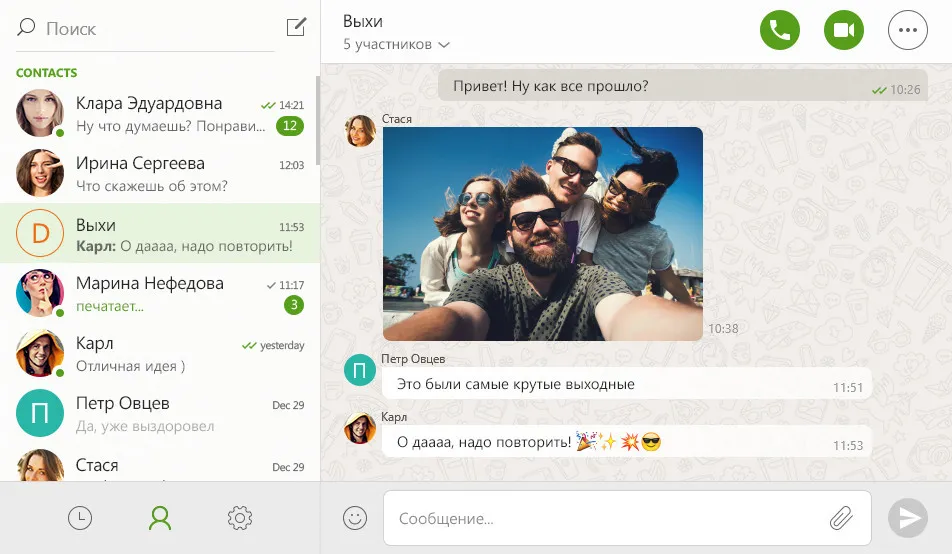952x554 pixels.
Task: Start a video call with the group
Action: click(843, 30)
